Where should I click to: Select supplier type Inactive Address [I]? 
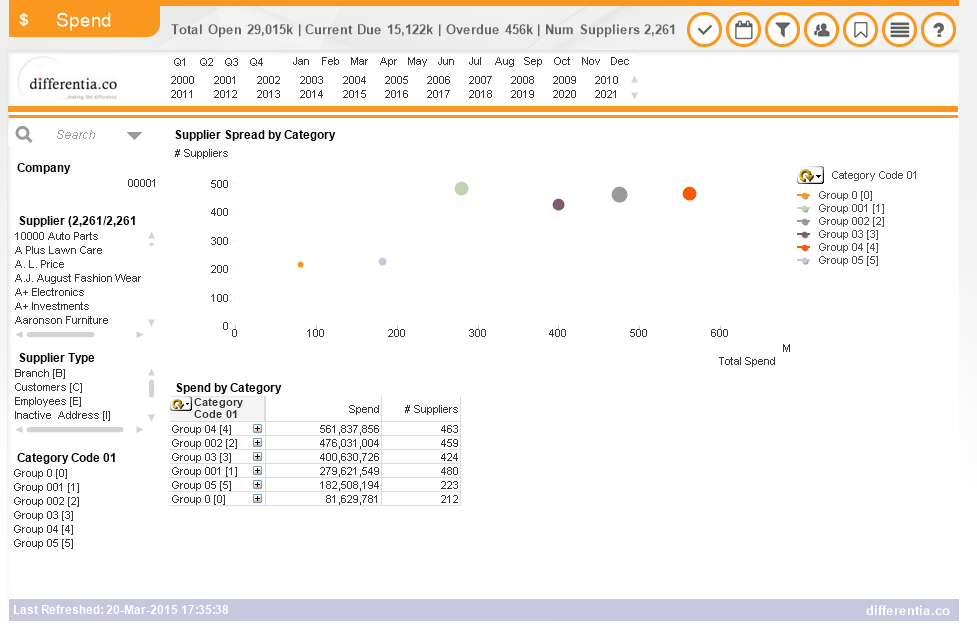[x=62, y=415]
